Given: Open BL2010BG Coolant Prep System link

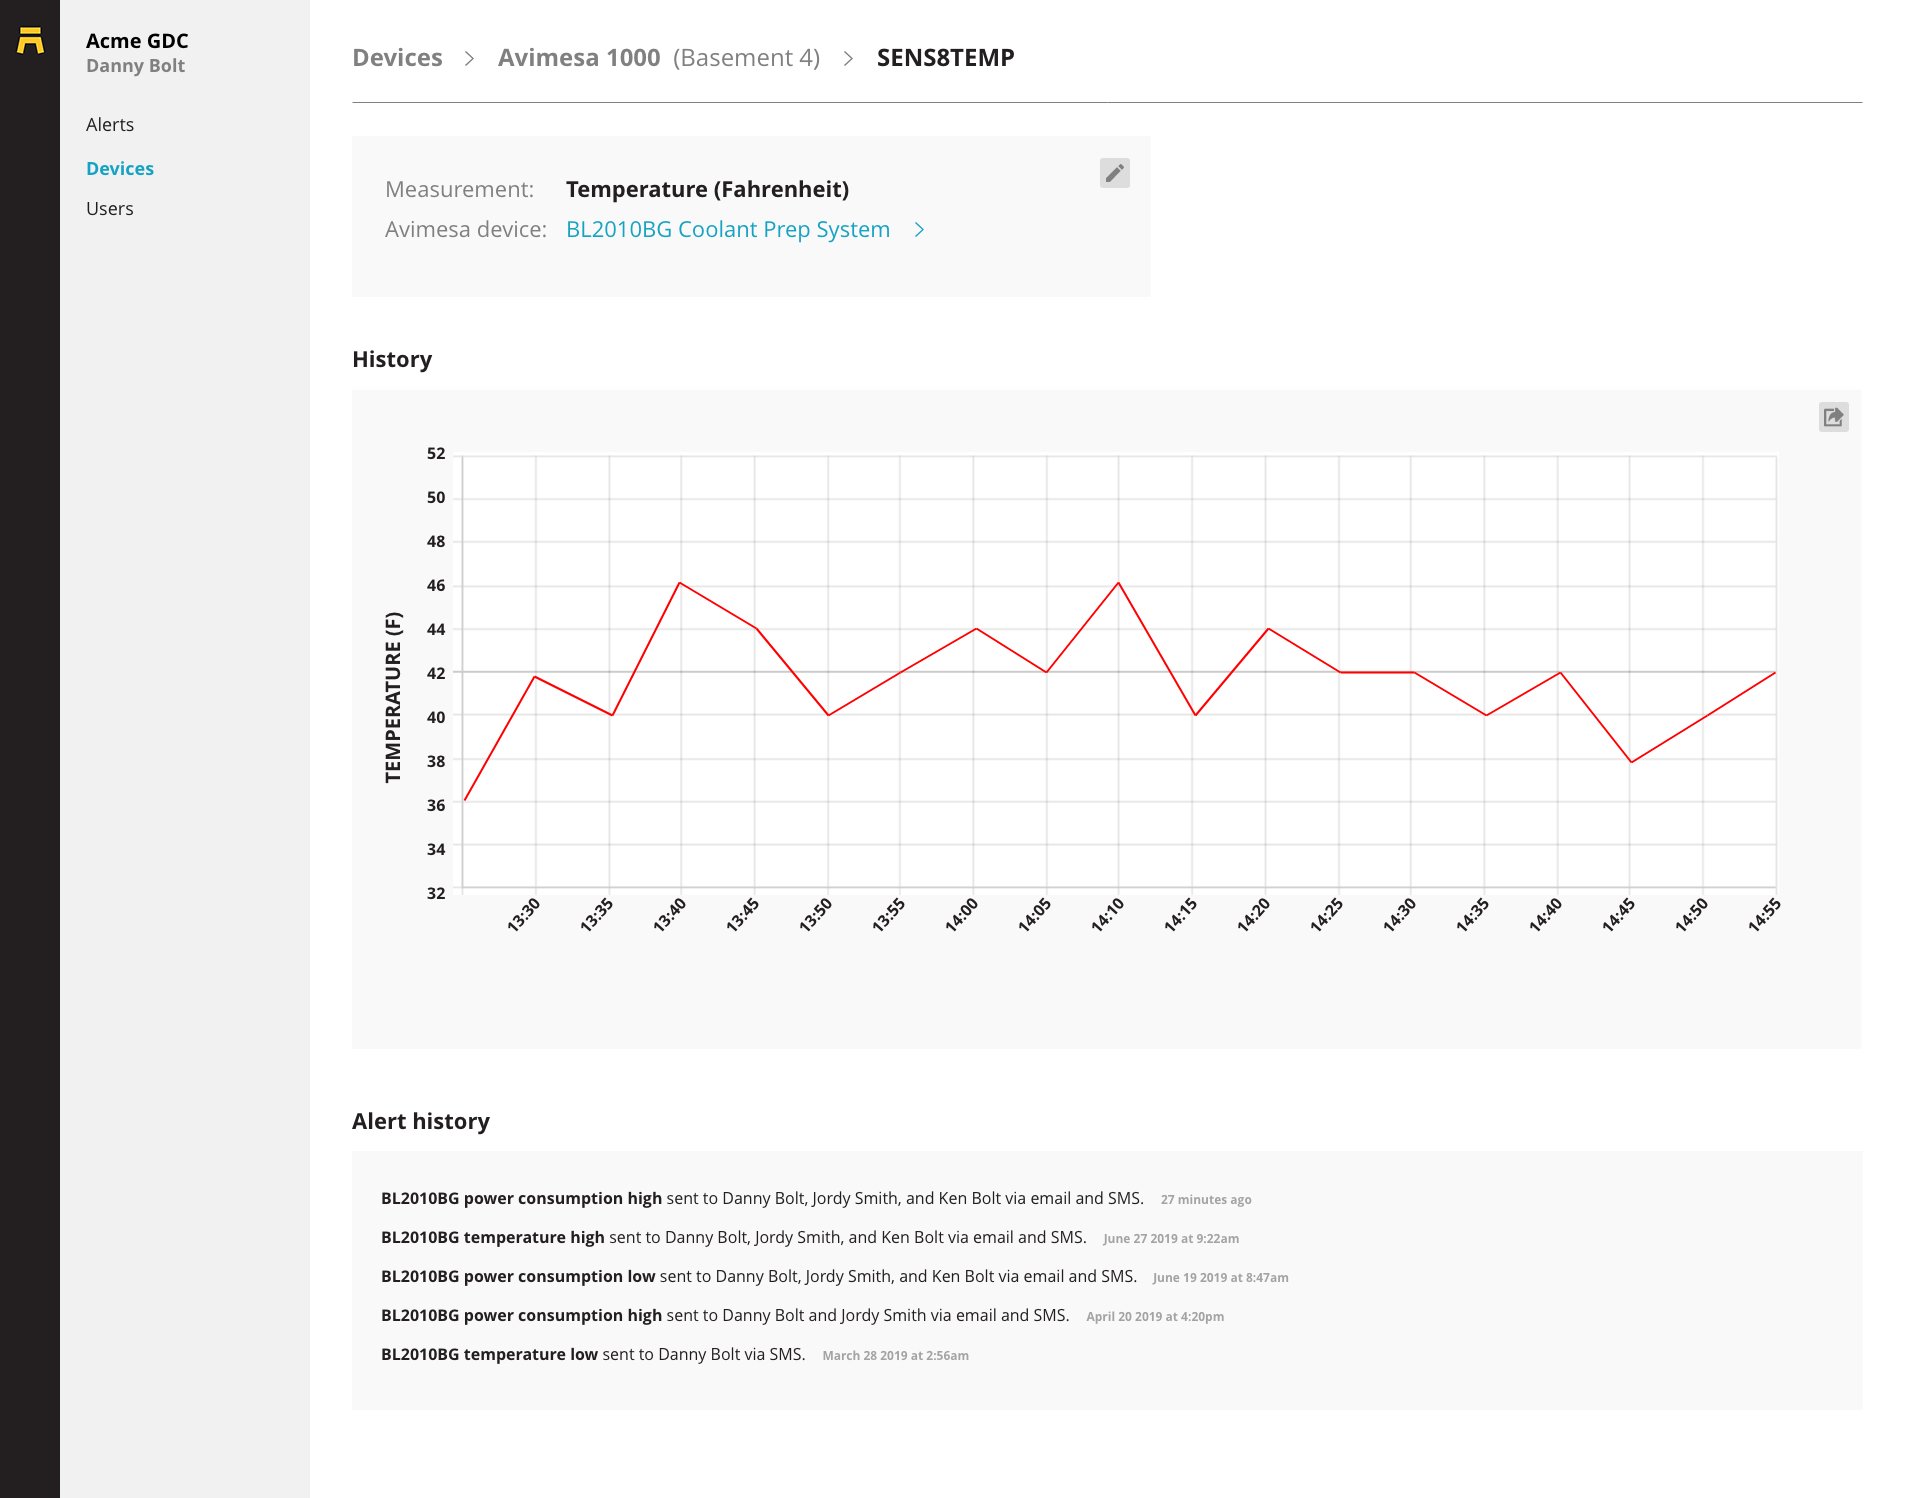Looking at the screenshot, I should coord(728,230).
